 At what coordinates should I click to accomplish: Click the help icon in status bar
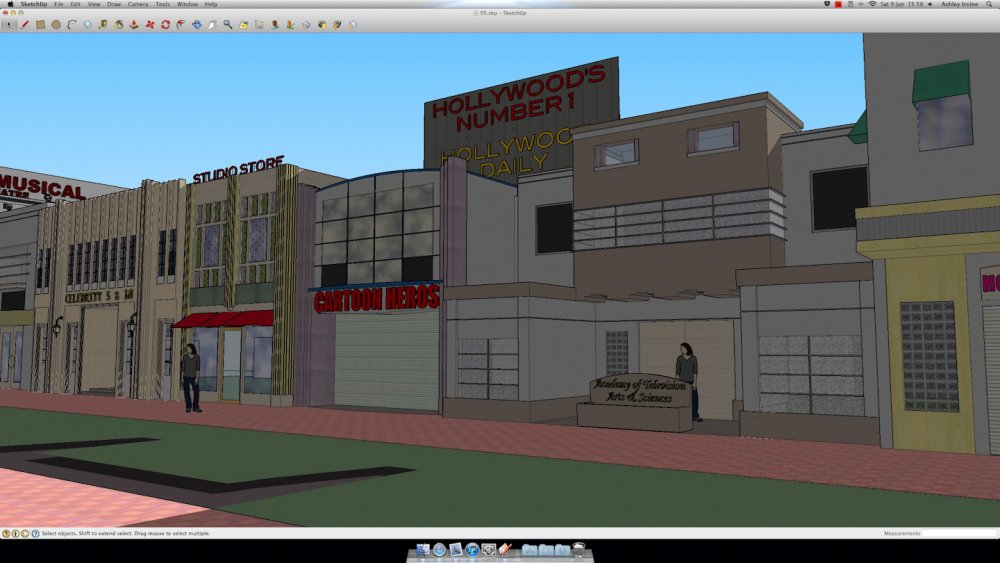coord(35,534)
